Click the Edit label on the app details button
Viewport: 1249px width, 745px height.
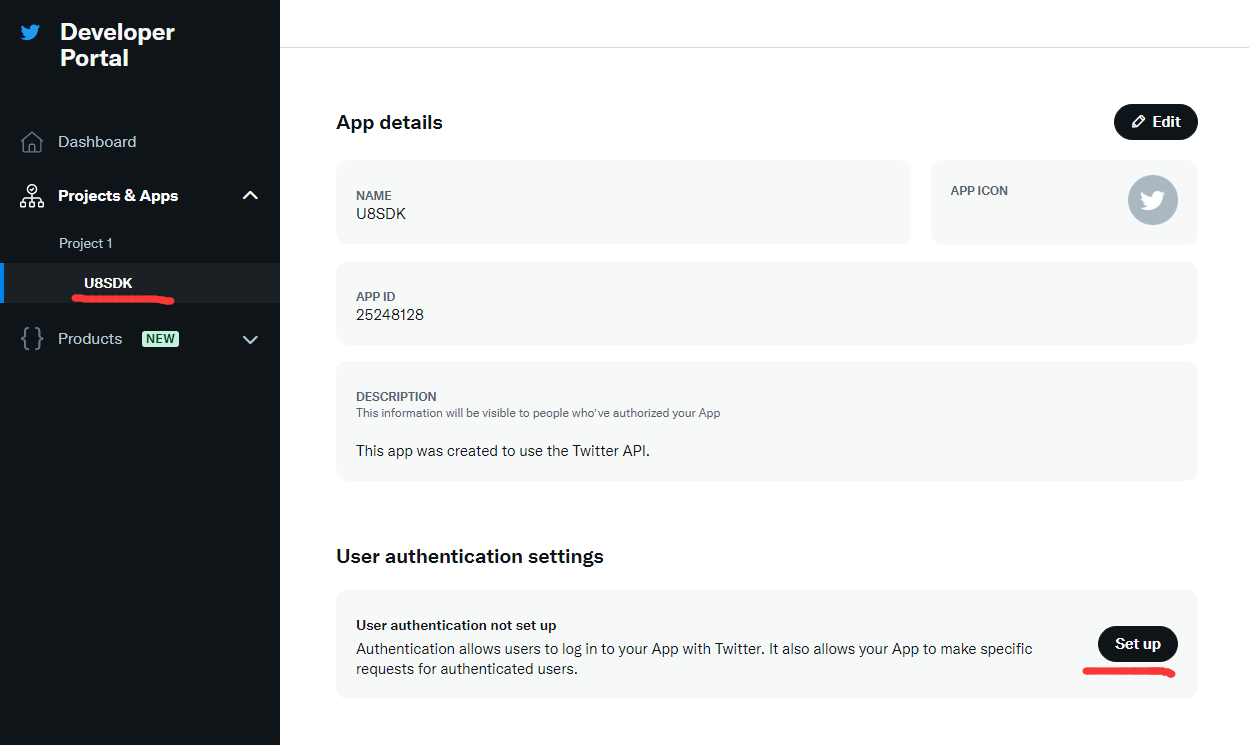(1166, 122)
